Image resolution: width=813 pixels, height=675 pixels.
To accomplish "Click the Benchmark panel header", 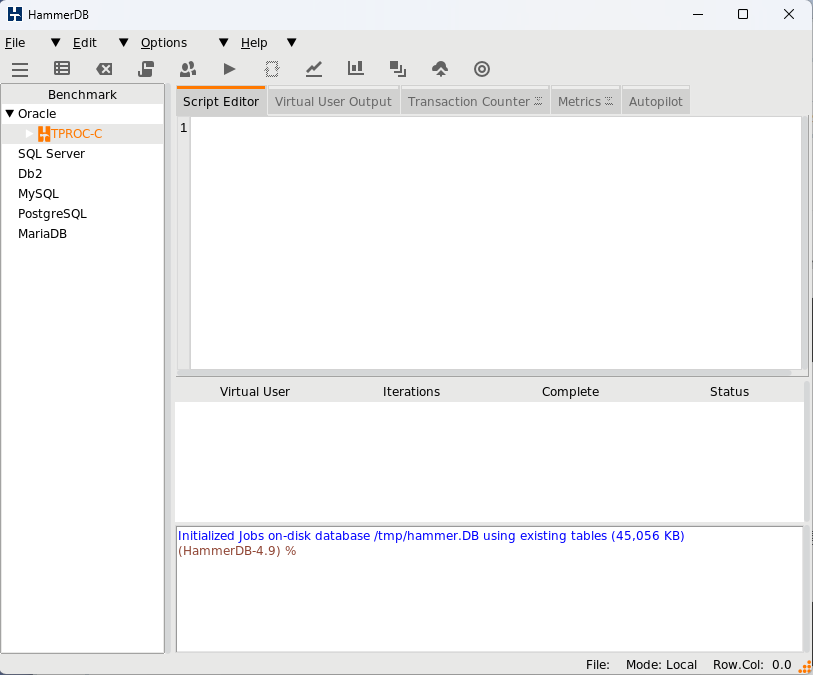I will coord(82,94).
